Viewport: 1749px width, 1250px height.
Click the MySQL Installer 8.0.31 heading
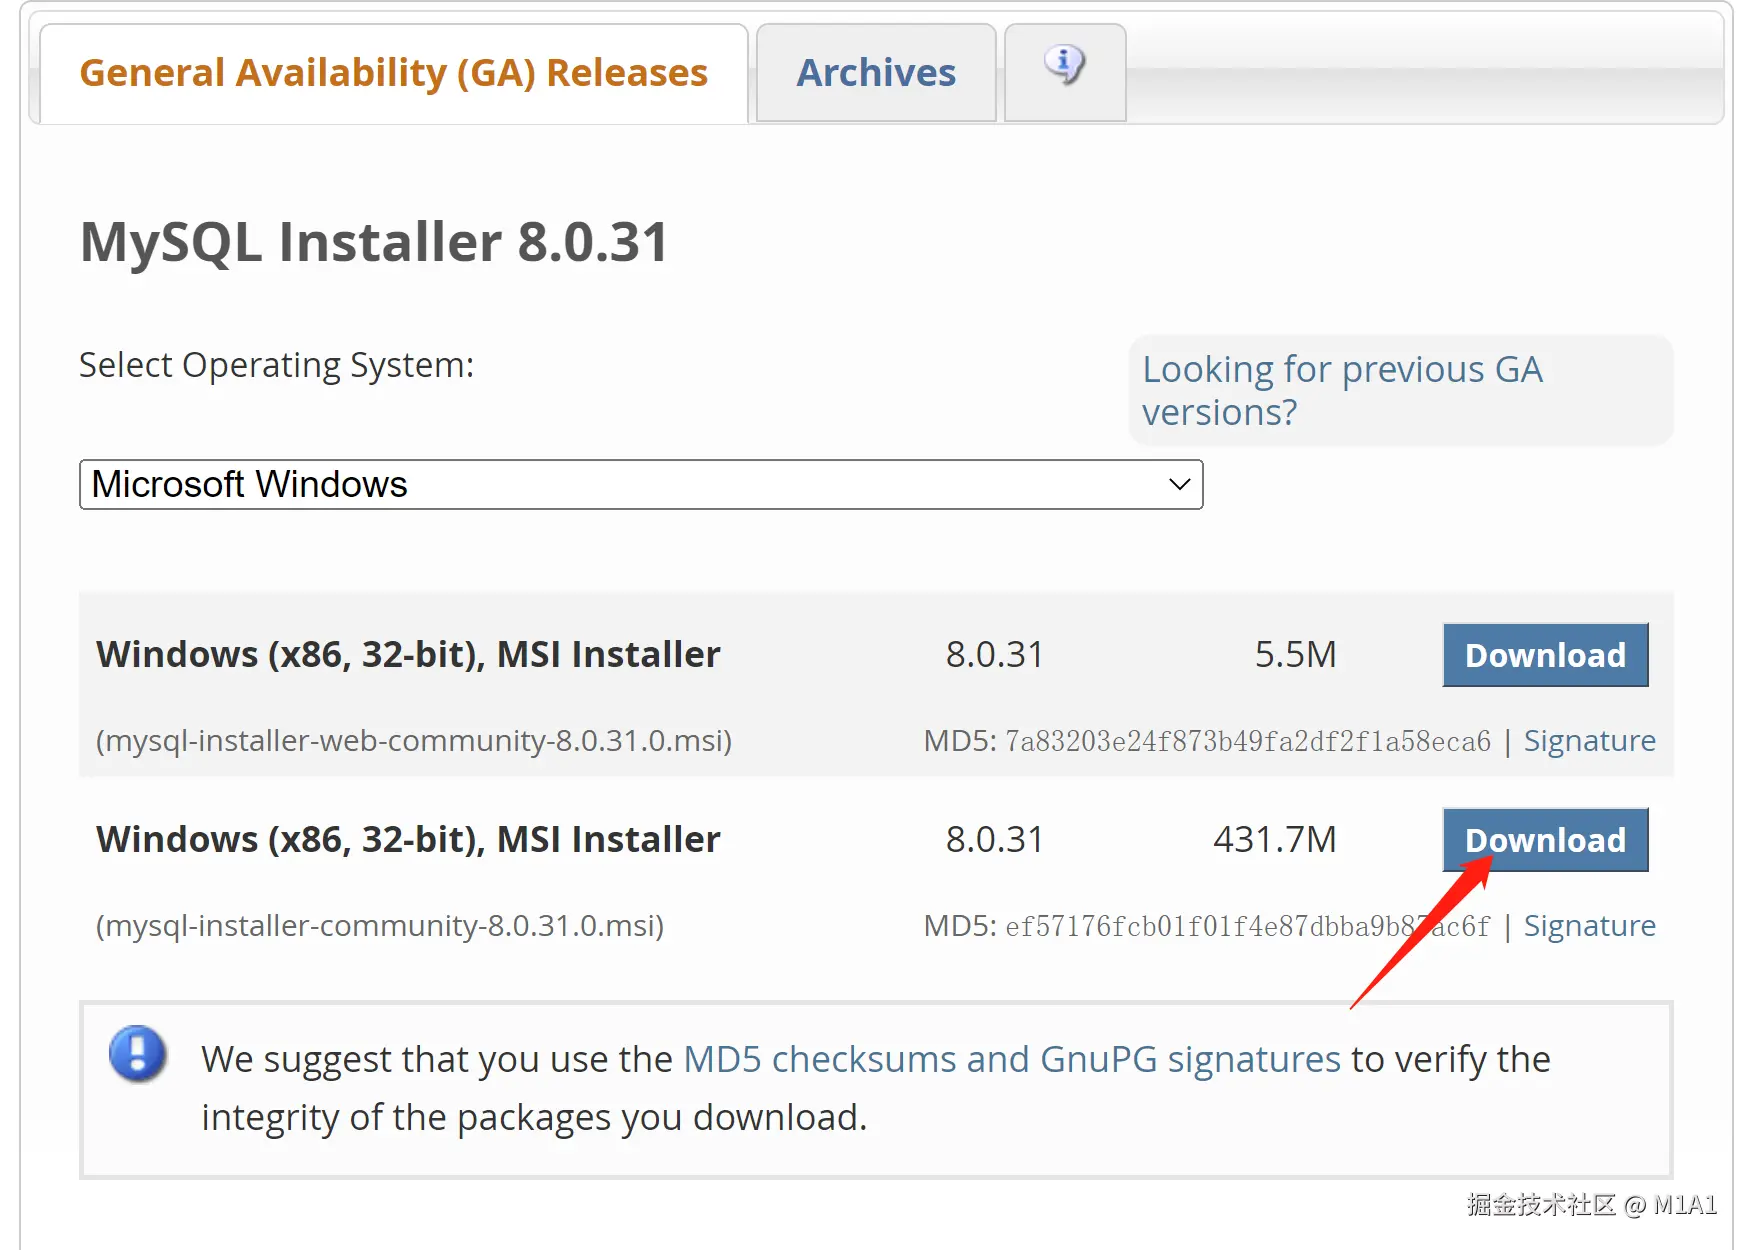(x=374, y=242)
